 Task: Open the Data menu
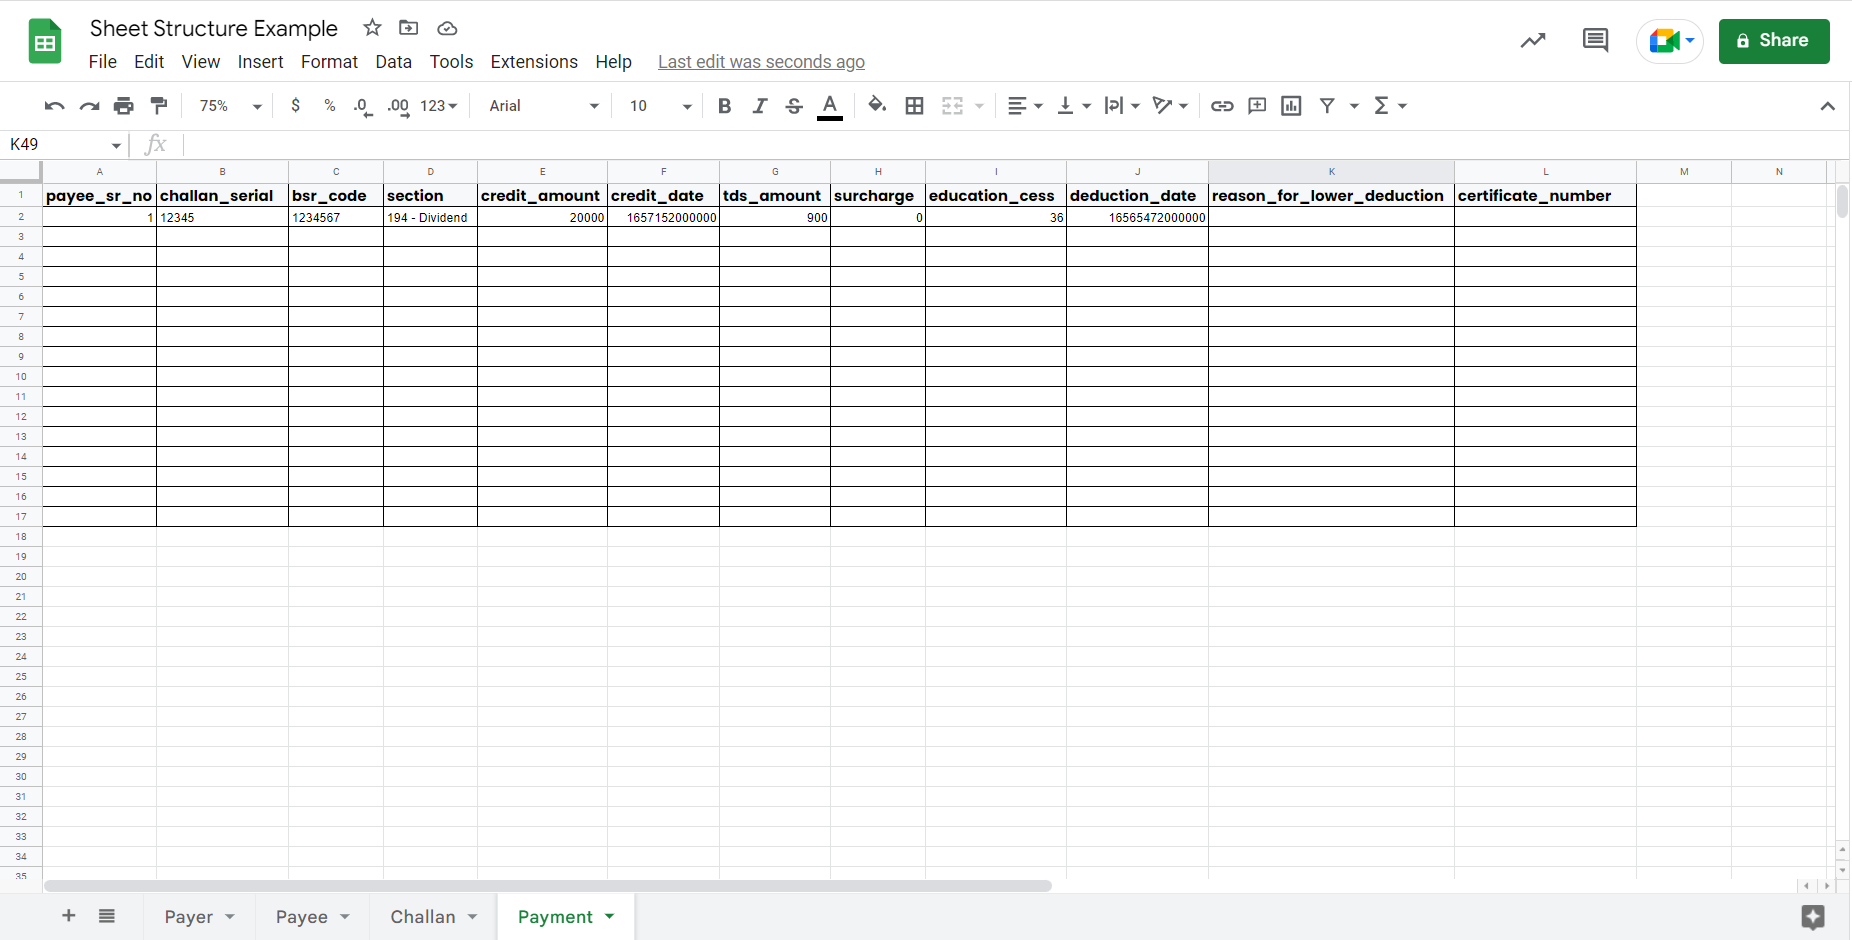point(394,62)
